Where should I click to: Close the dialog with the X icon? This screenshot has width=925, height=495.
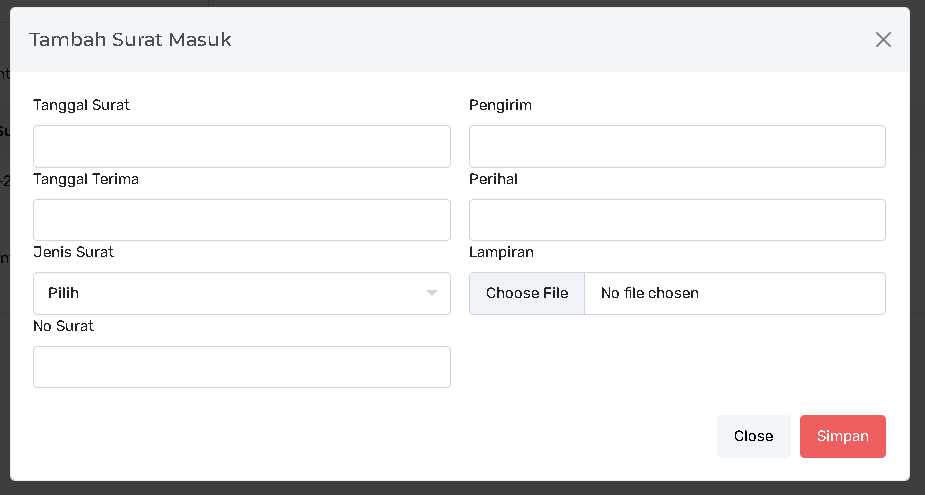(883, 40)
